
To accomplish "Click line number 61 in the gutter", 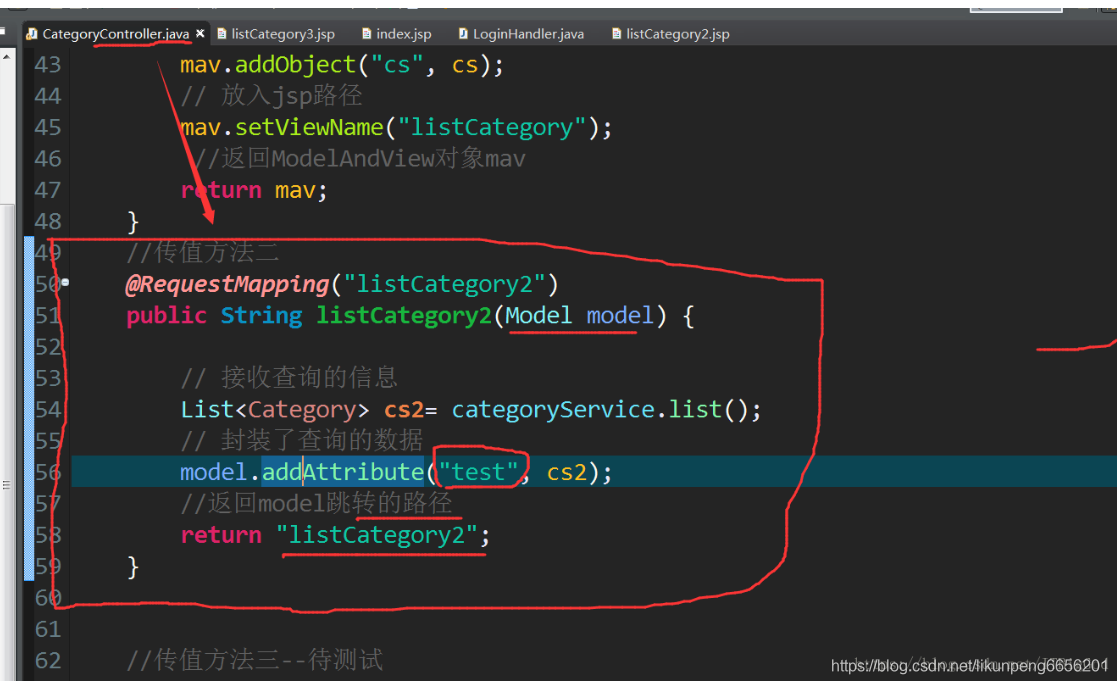I will point(48,629).
